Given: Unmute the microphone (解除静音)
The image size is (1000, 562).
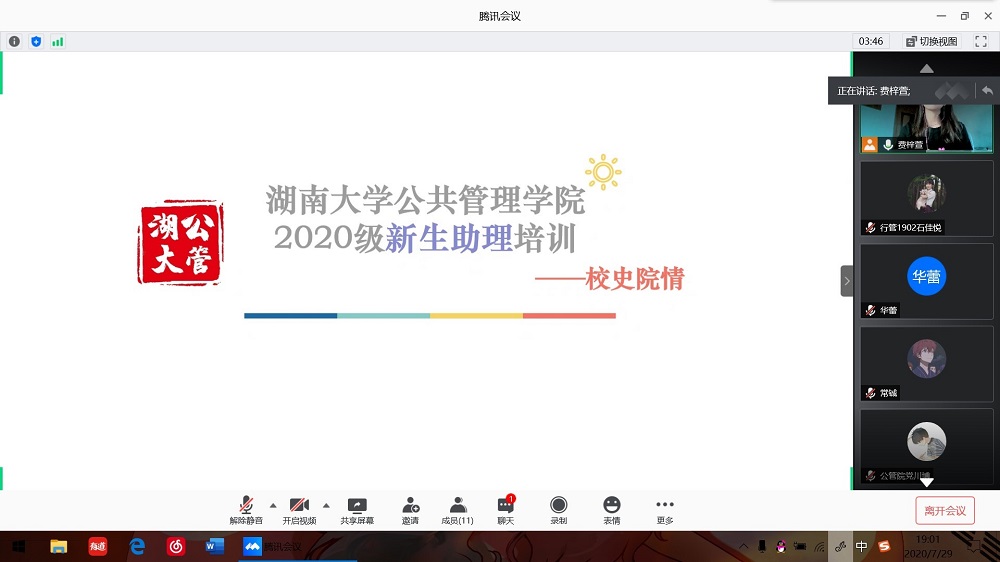Looking at the screenshot, I should tap(246, 510).
